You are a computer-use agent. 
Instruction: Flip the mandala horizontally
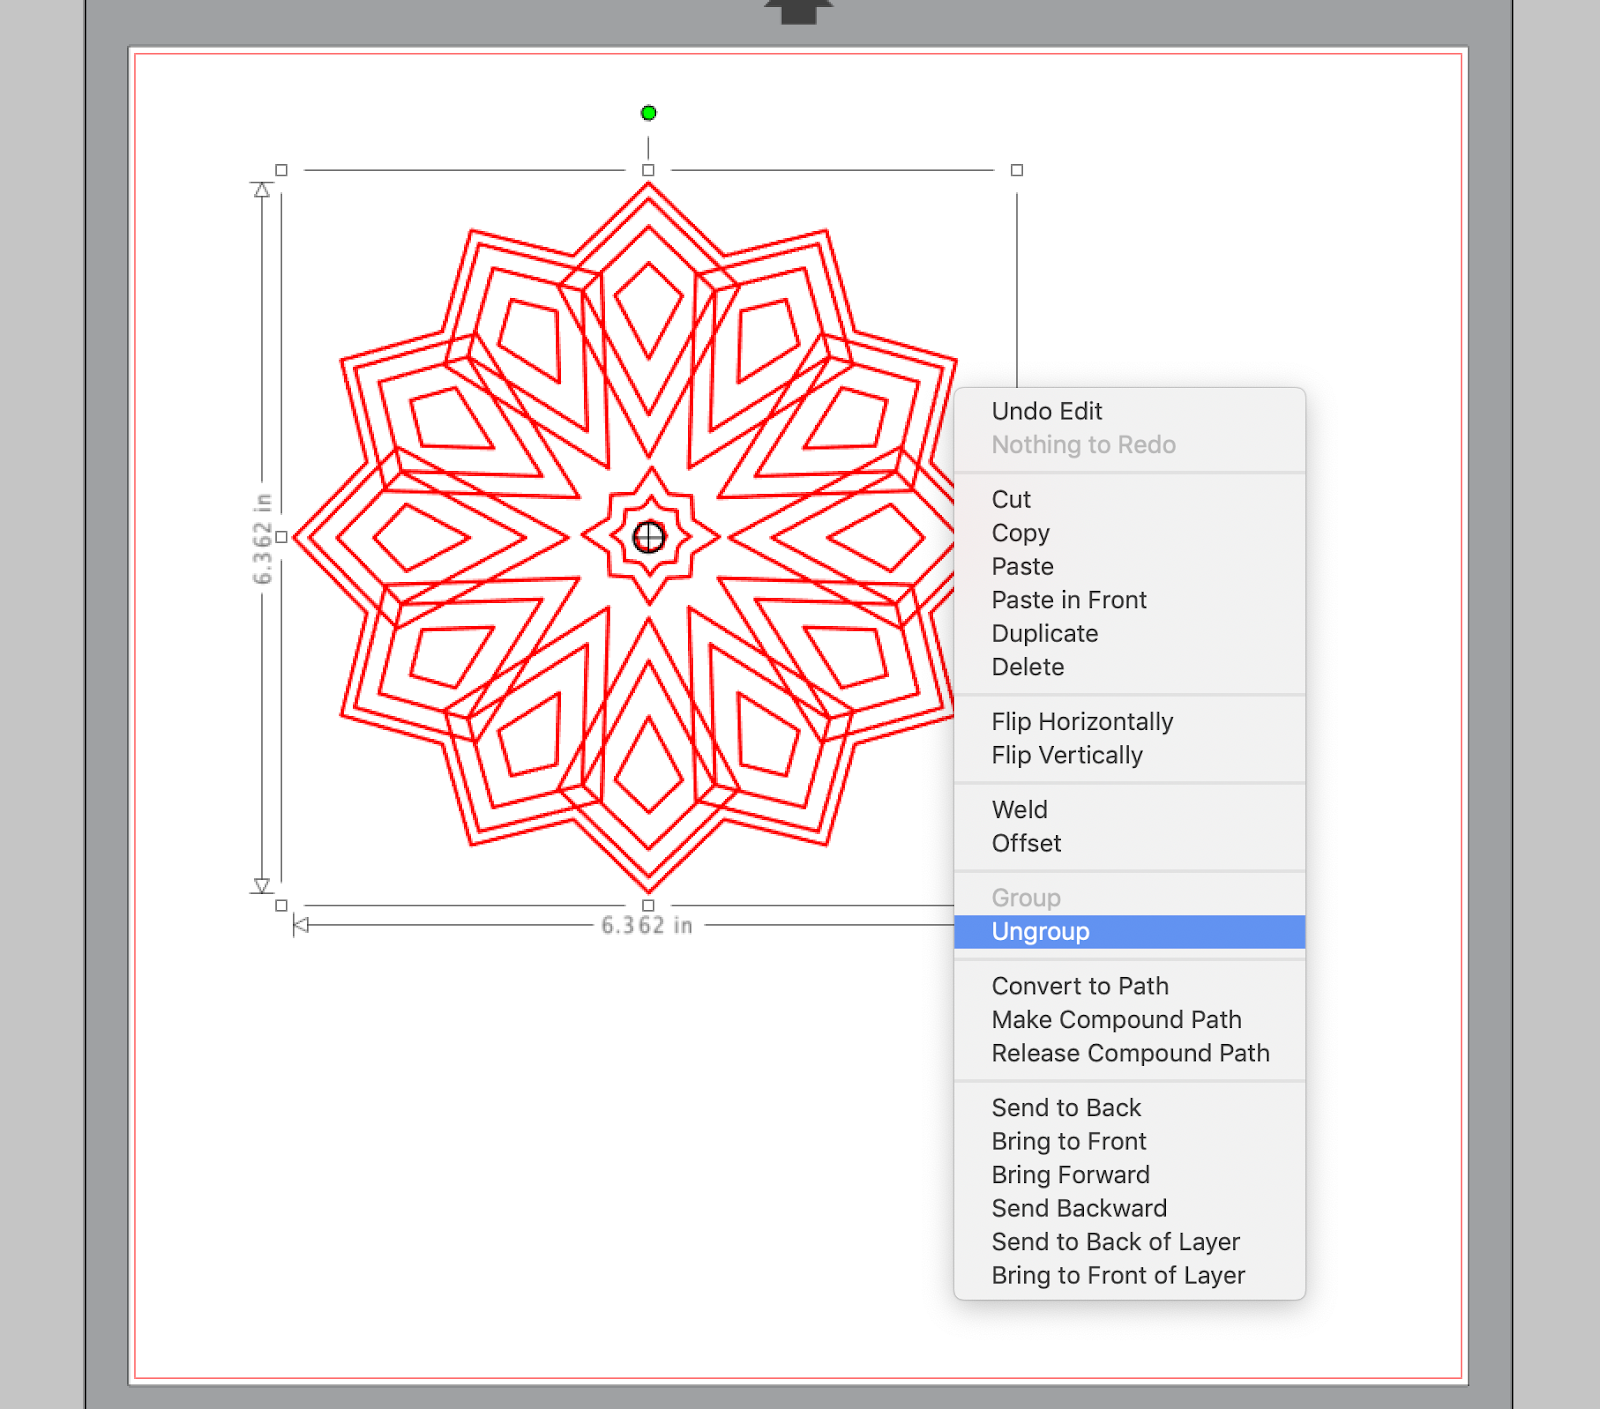(x=1082, y=721)
